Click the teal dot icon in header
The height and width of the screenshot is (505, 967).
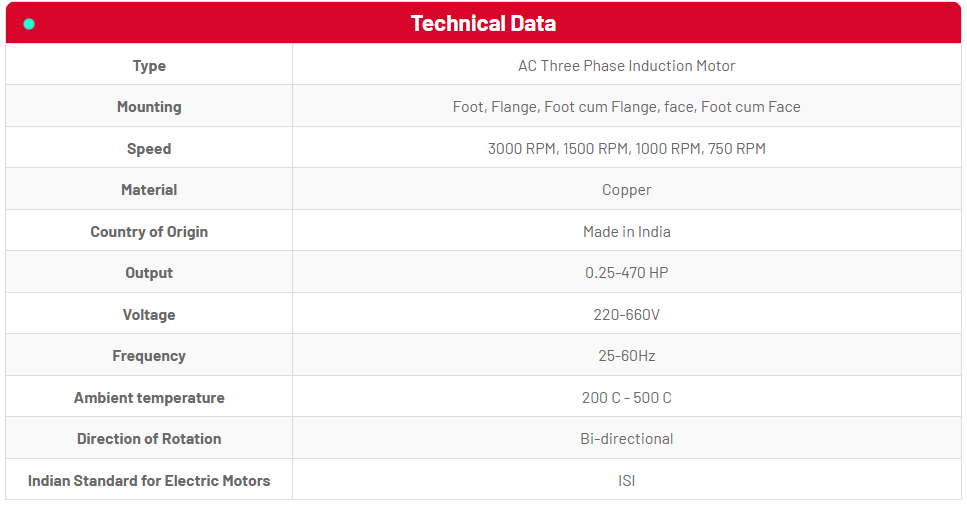[29, 24]
